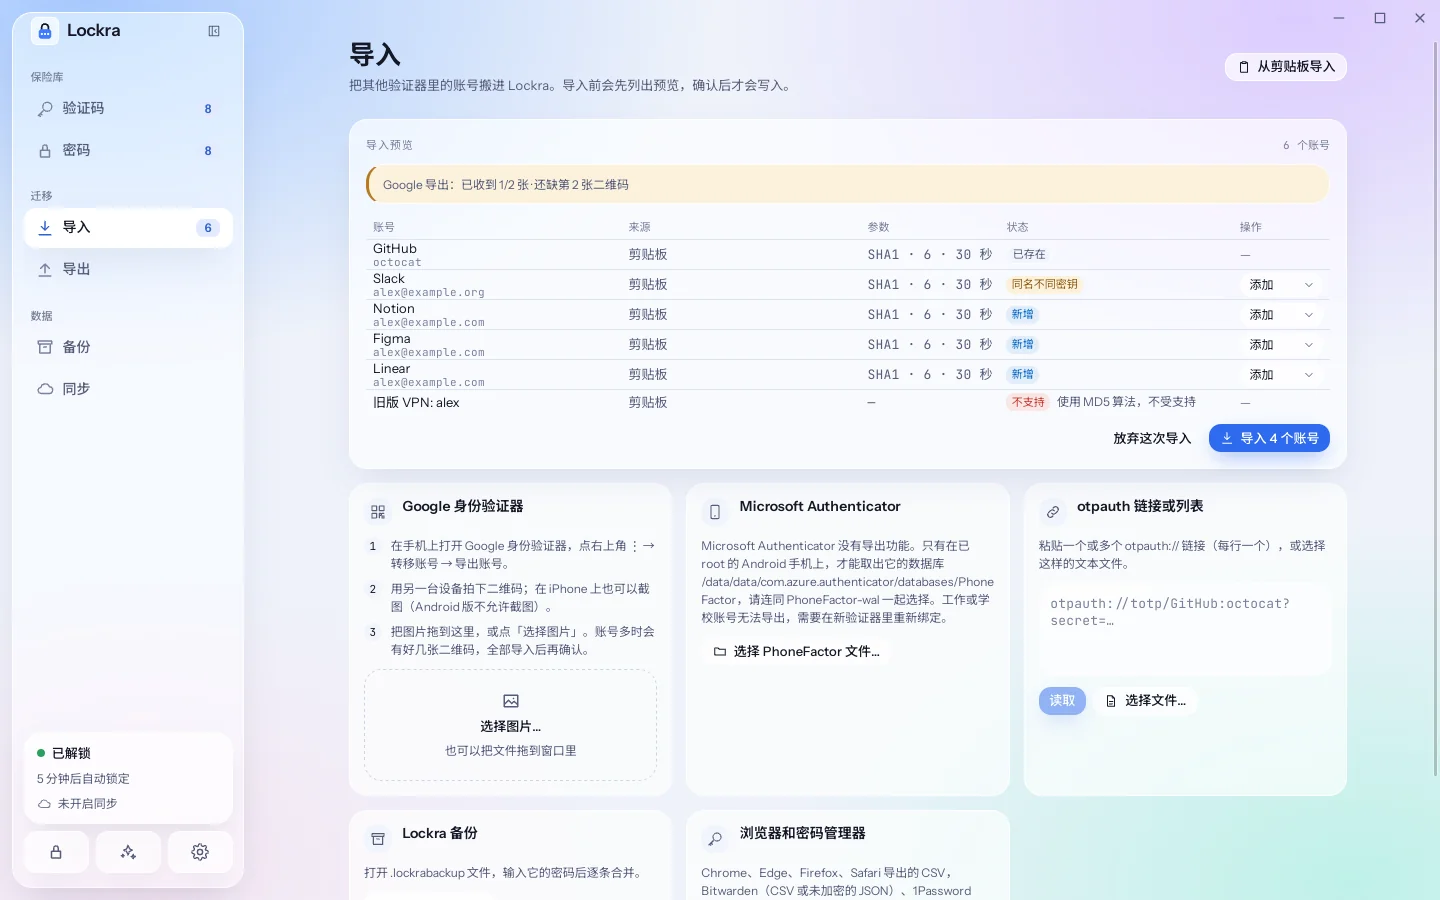Screen dimensions: 1440x900
Task: Click the QR code icon on Google 身份验证器 card
Action: pos(378,512)
